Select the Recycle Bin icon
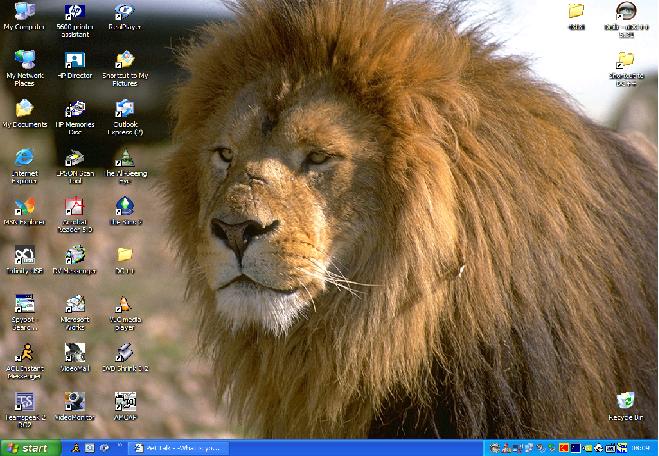This screenshot has width=659, height=456. [x=625, y=401]
